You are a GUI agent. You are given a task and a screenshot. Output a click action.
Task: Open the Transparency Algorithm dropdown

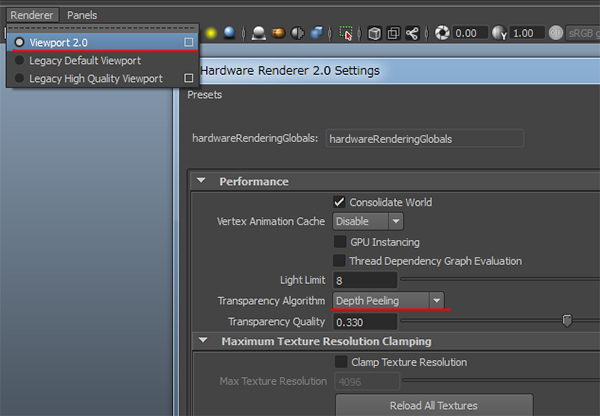[x=390, y=300]
